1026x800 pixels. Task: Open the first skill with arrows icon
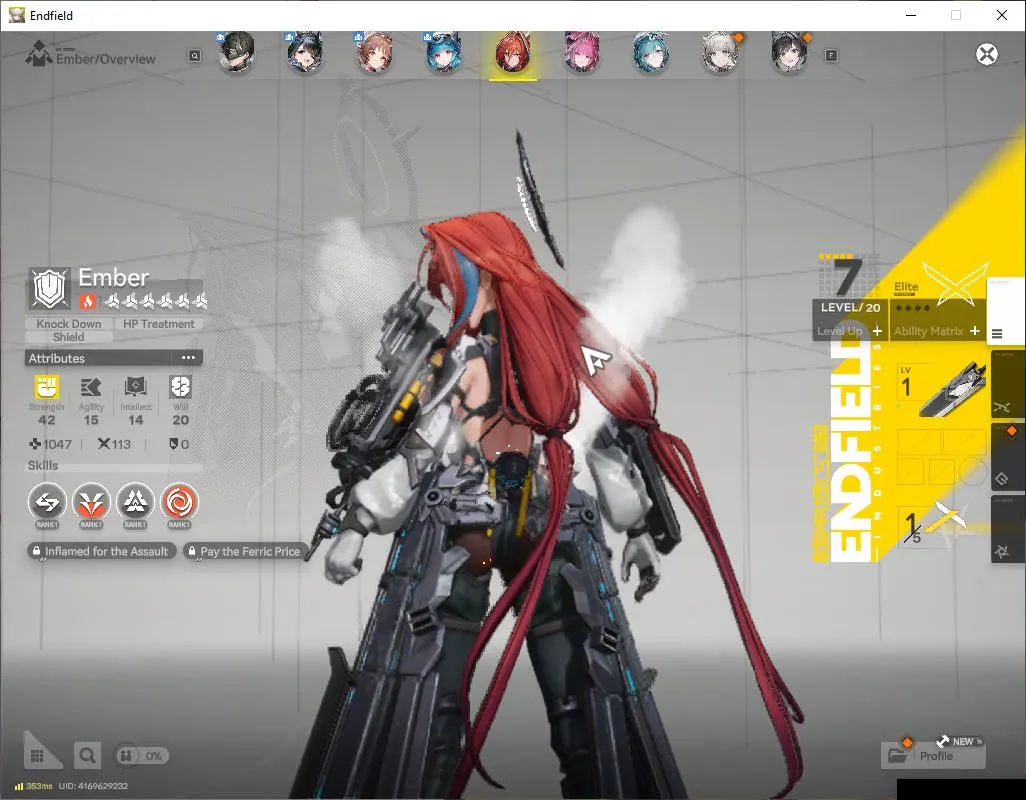pyautogui.click(x=47, y=502)
